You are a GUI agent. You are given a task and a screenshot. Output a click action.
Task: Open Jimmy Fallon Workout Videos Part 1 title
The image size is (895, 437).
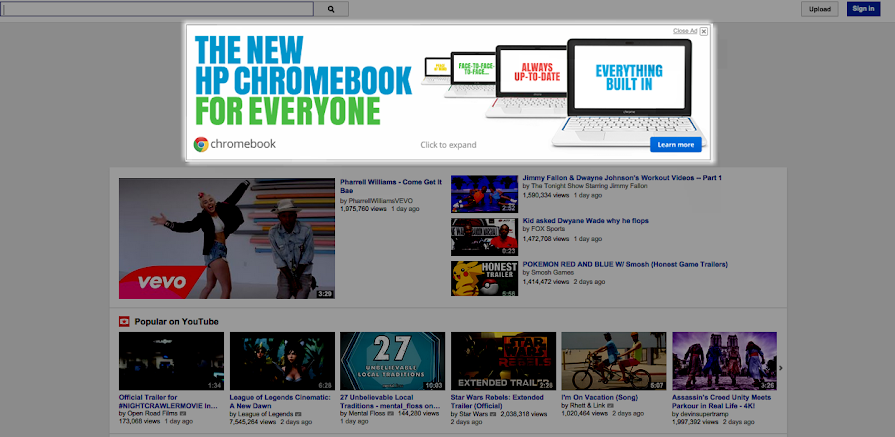622,177
